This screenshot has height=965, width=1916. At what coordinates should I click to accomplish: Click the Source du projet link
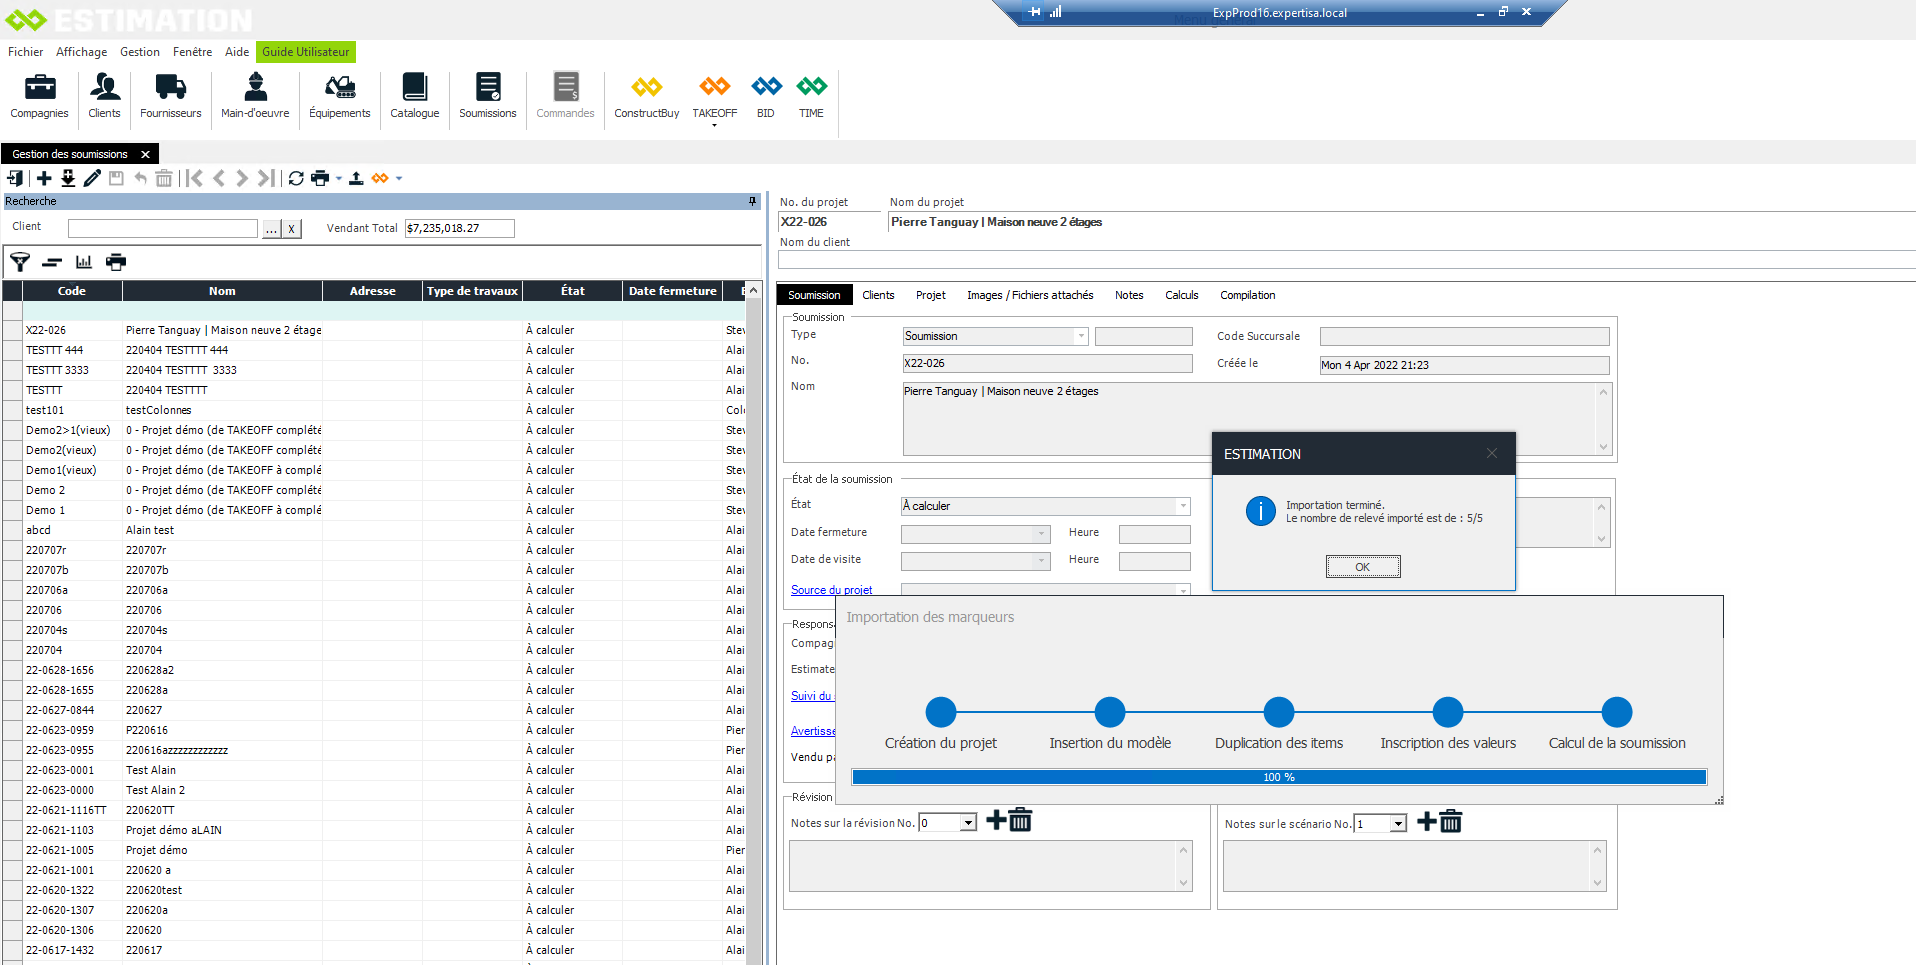coord(831,590)
